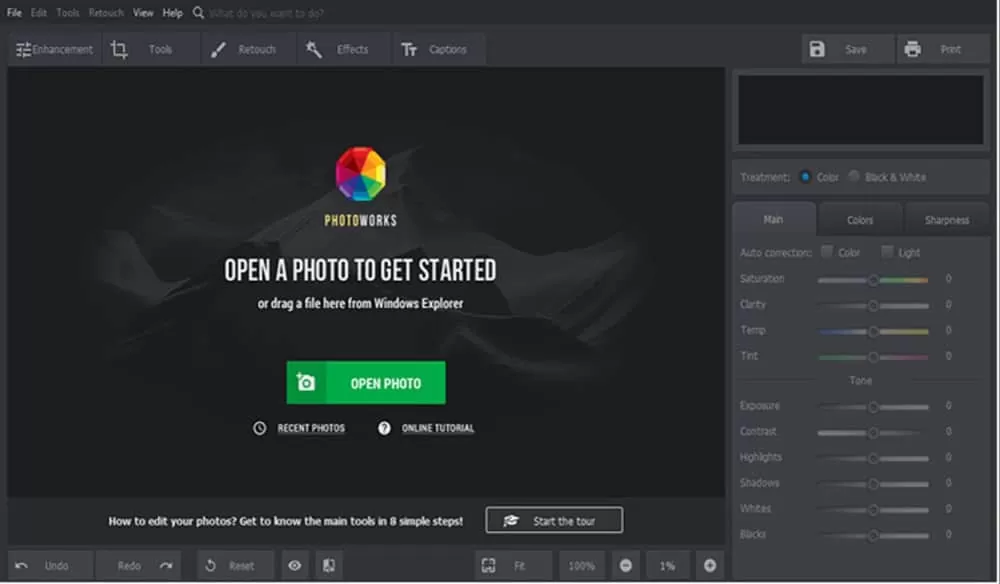Click the Captions text icon
The height and width of the screenshot is (584, 1000).
(x=409, y=50)
